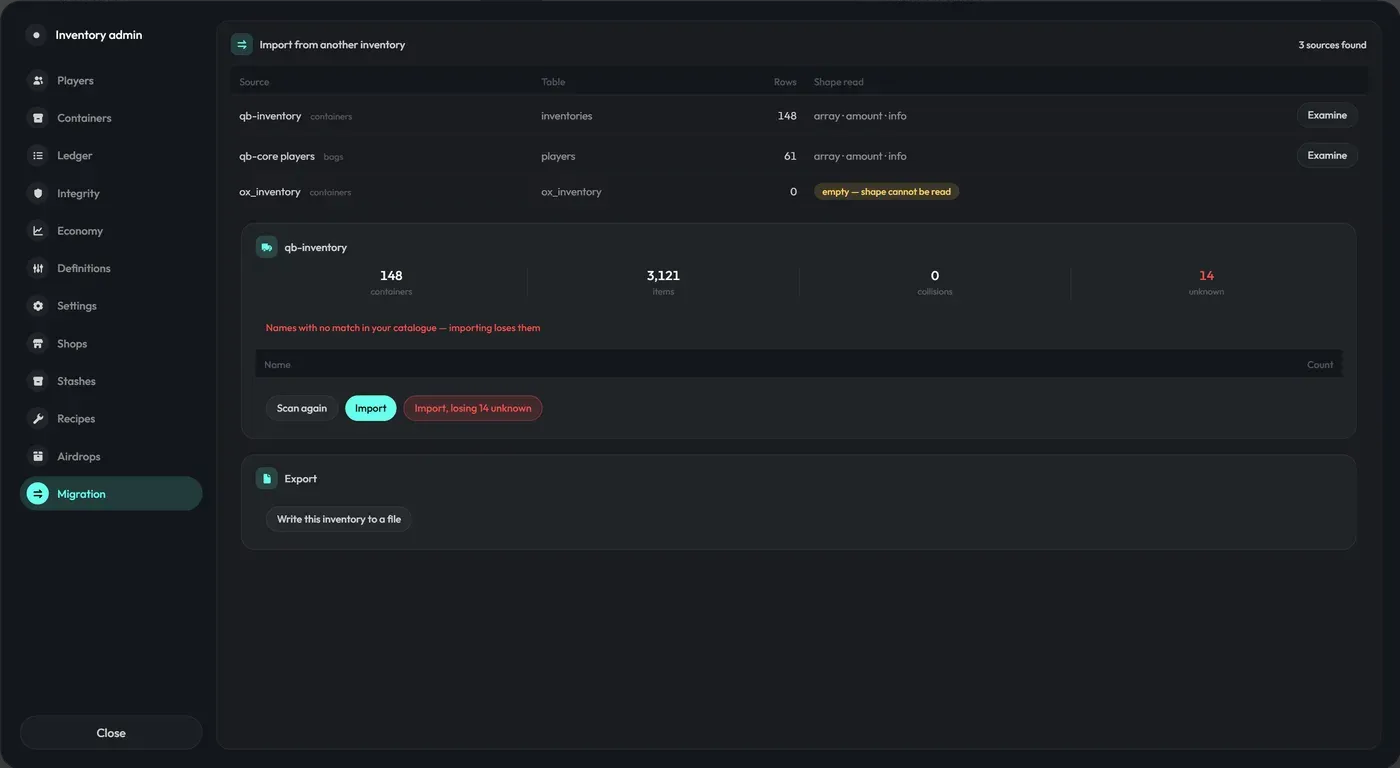Viewport: 1400px width, 768px height.
Task: Click the empty shape cannot be read badge
Action: click(886, 192)
